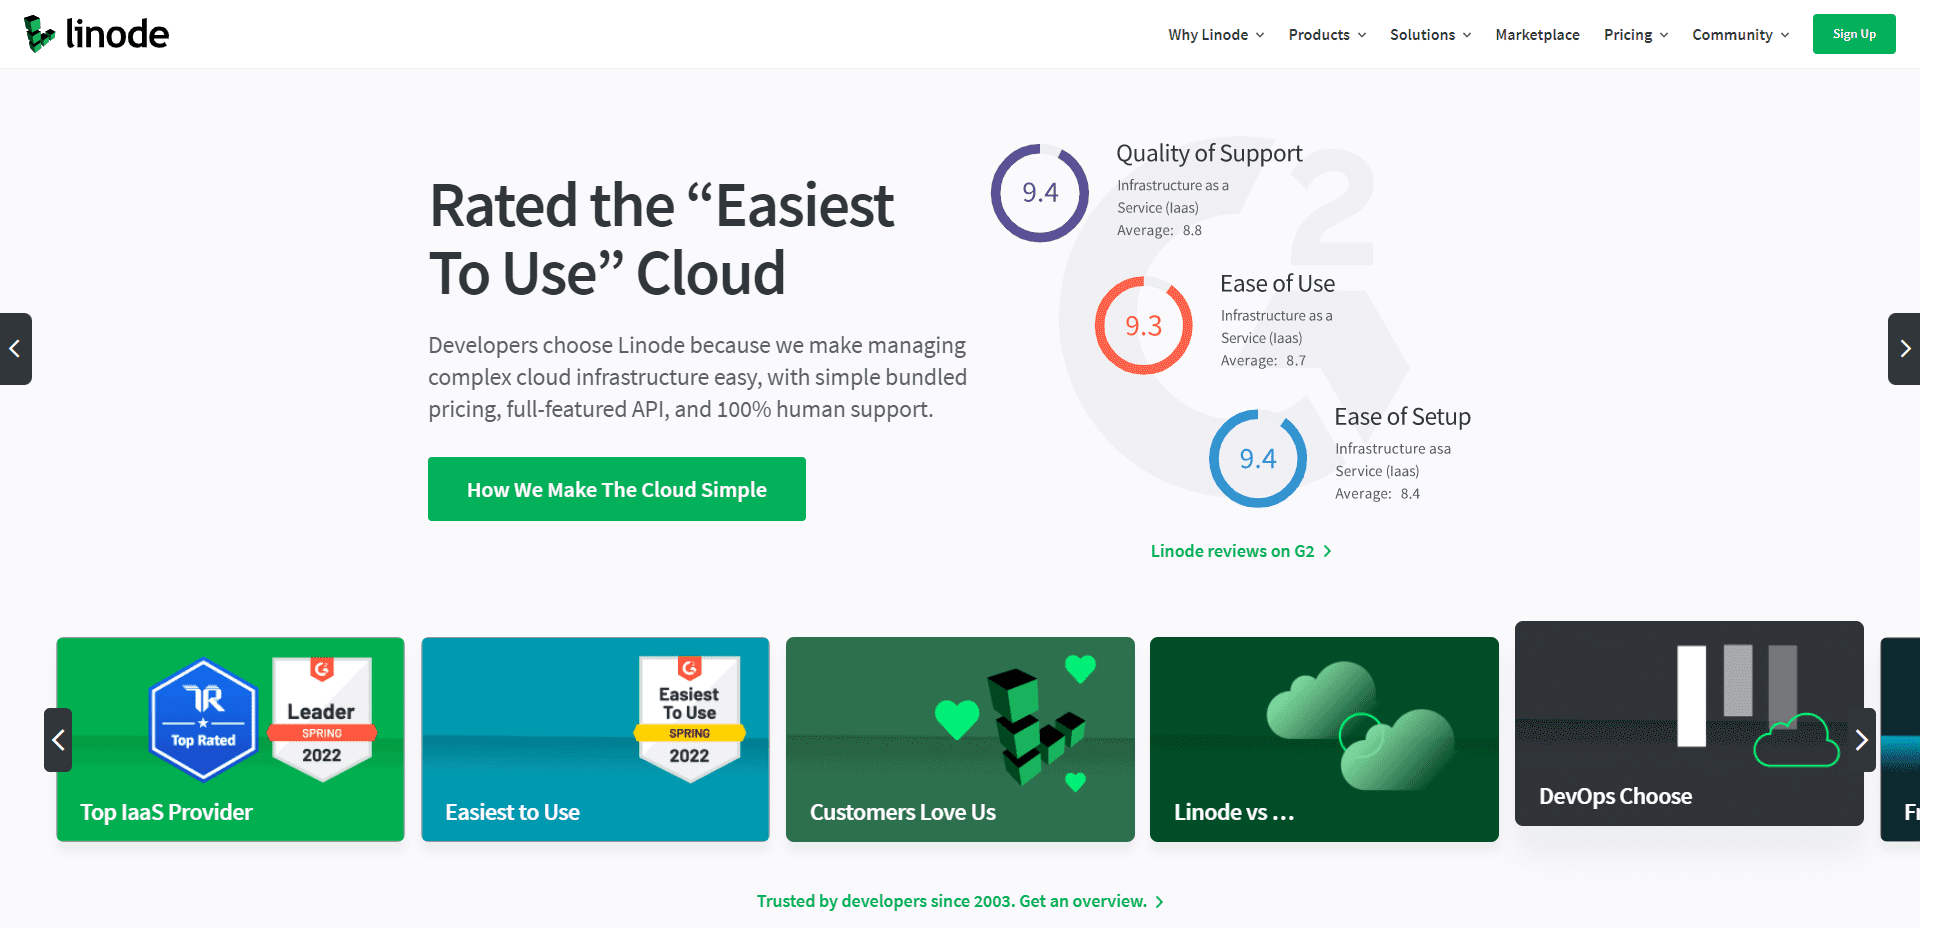1943x928 pixels.
Task: Click the Linode logo
Action: coord(97,34)
